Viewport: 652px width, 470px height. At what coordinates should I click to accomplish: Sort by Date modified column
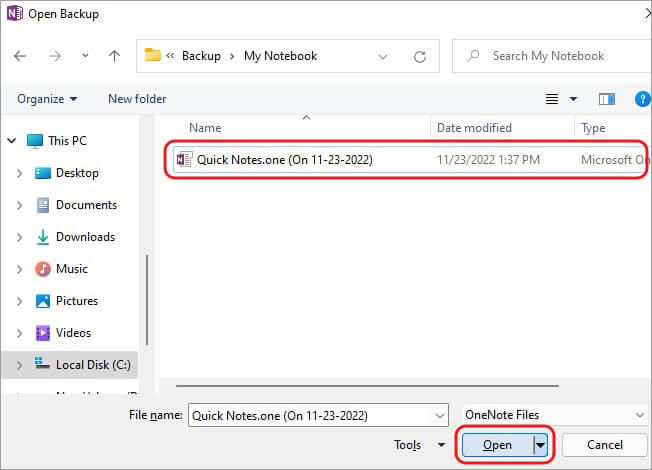point(474,128)
